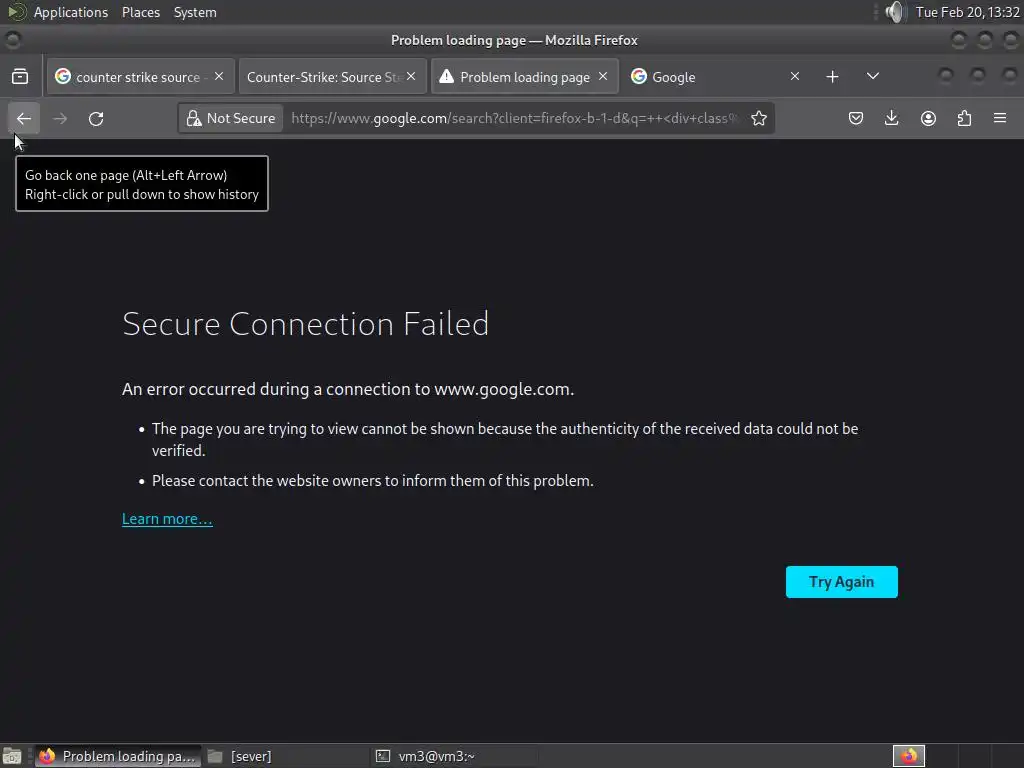
Task: Switch to the Counter-Strike: Source Steam tab
Action: tap(324, 77)
